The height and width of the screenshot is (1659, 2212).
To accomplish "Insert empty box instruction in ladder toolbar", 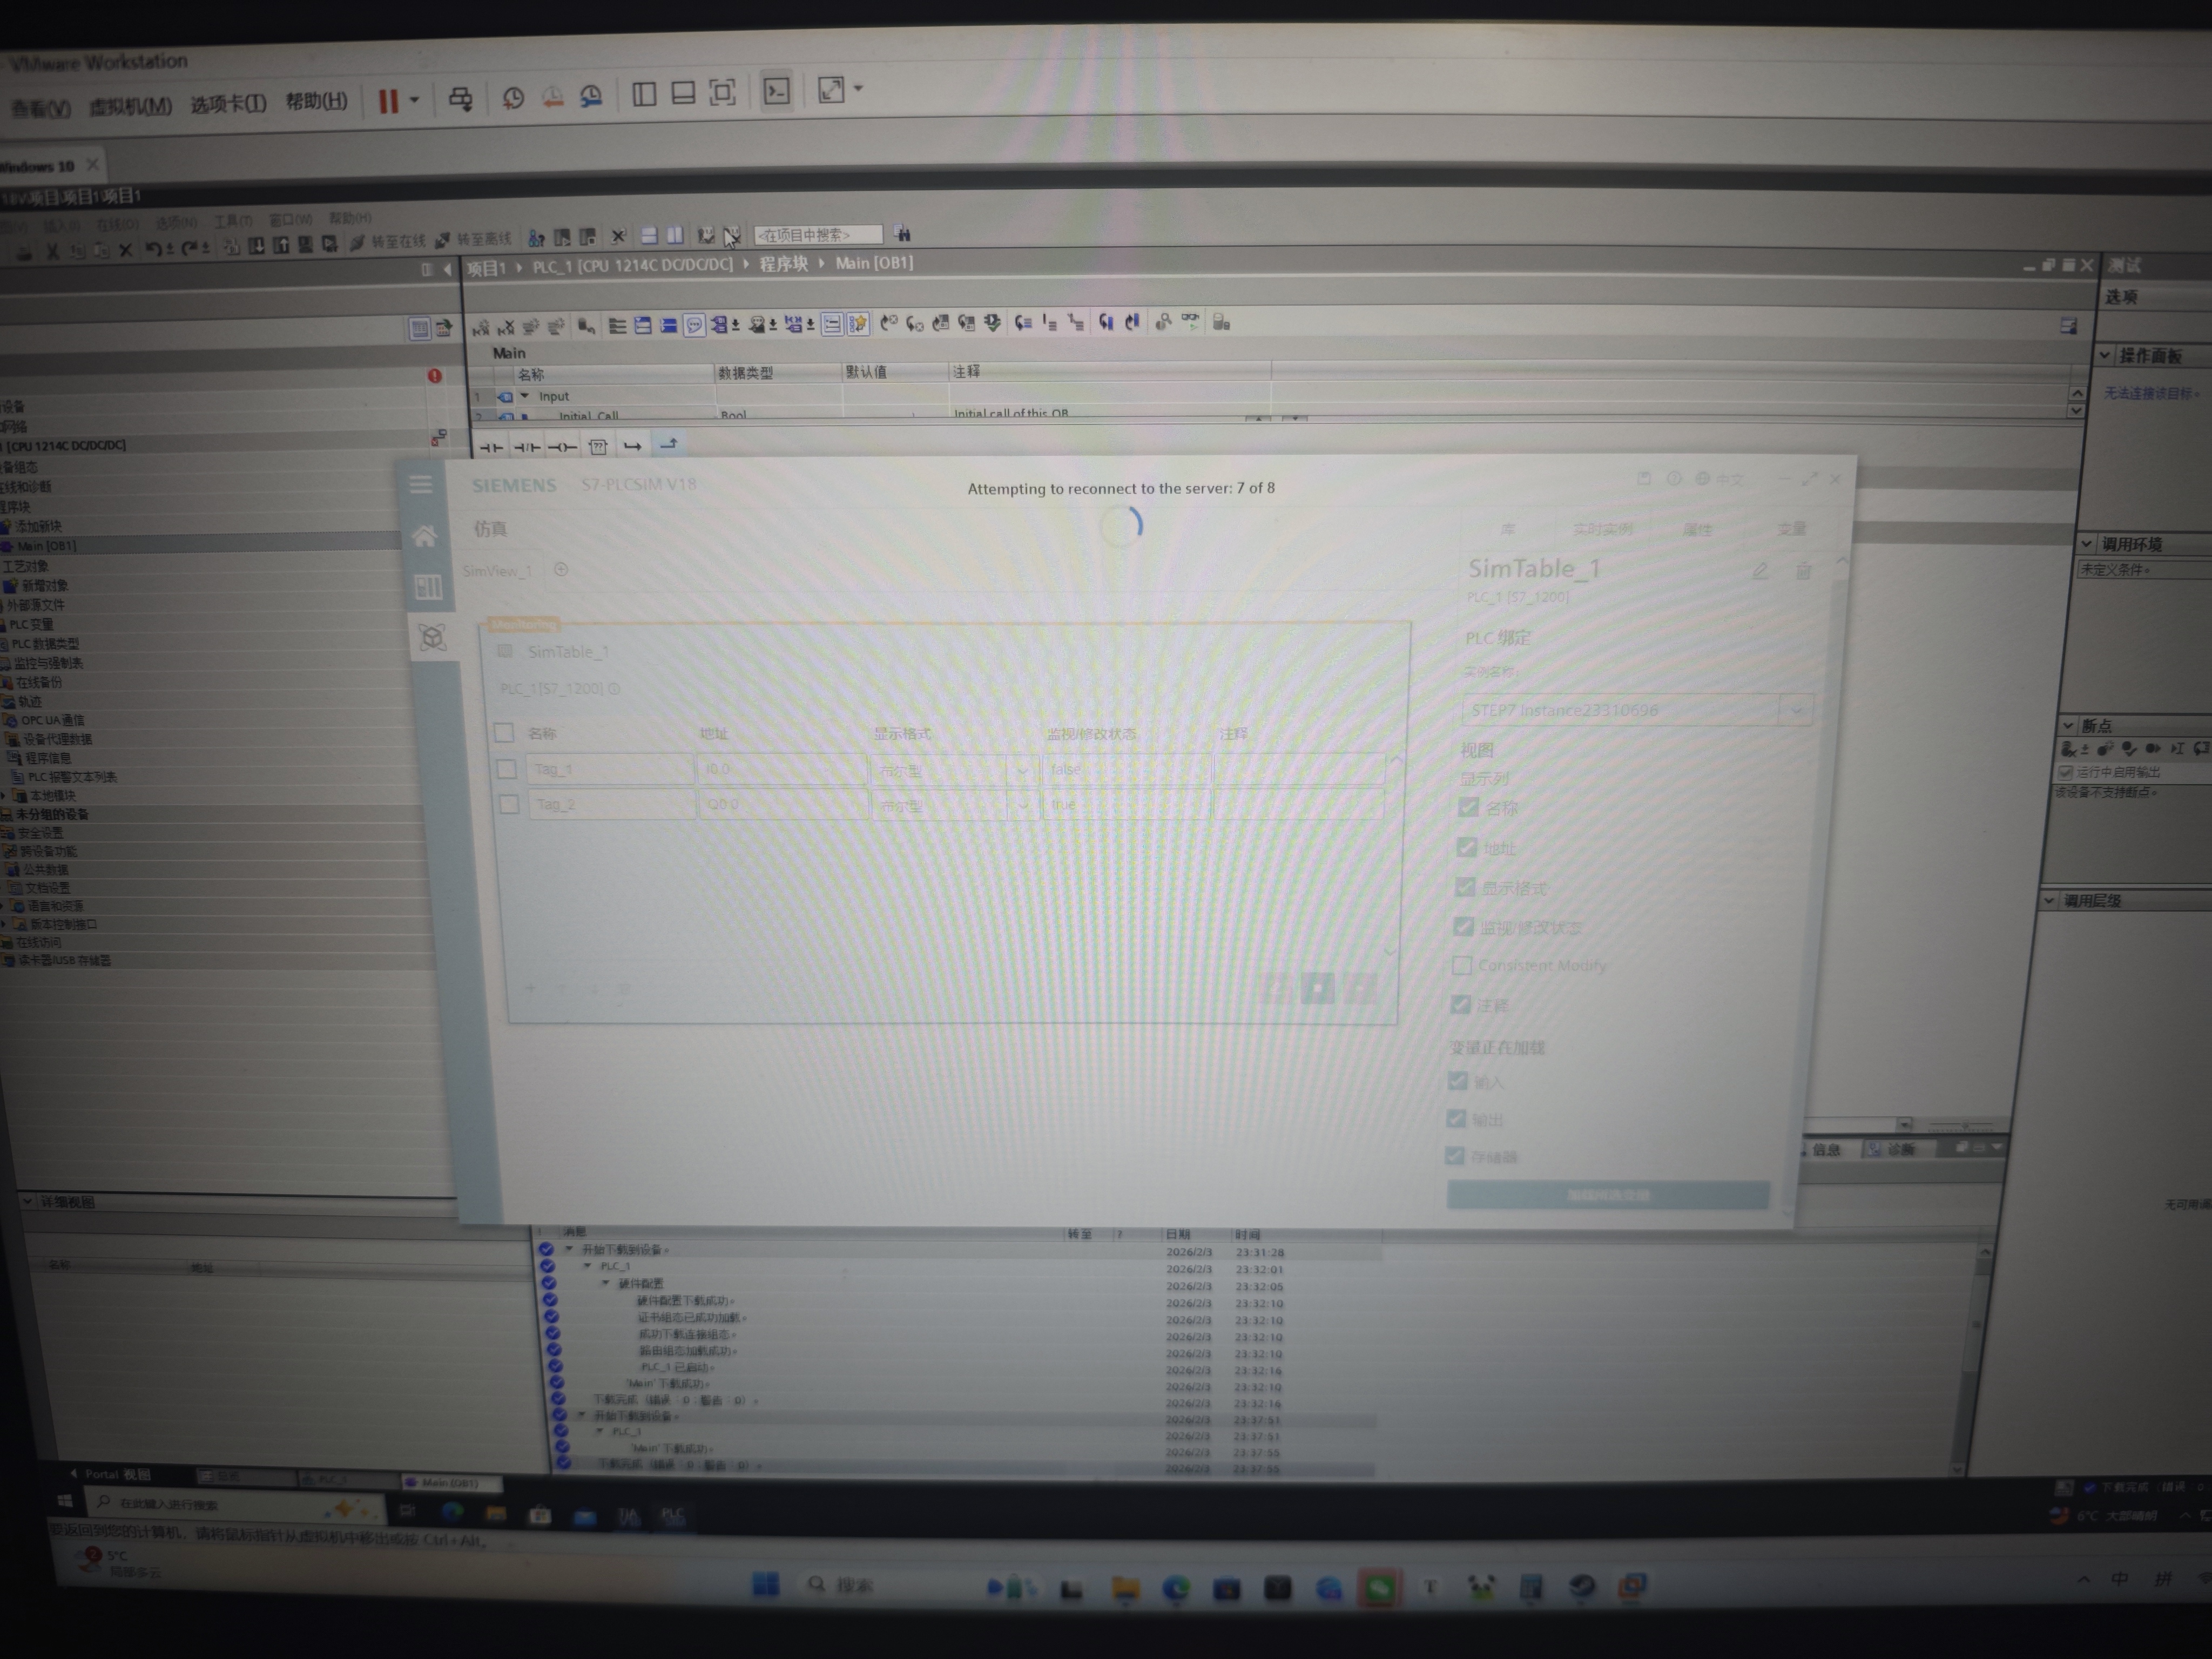I will point(598,446).
